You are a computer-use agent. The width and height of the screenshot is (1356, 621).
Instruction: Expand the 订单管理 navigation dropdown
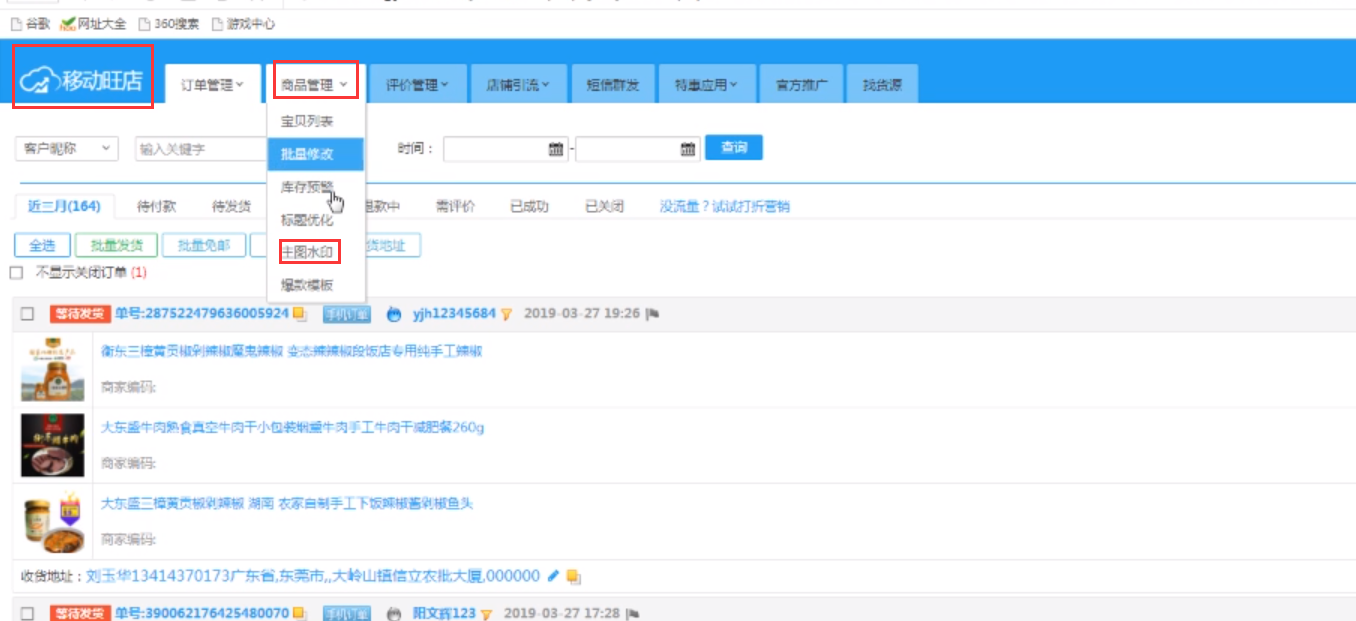point(212,85)
